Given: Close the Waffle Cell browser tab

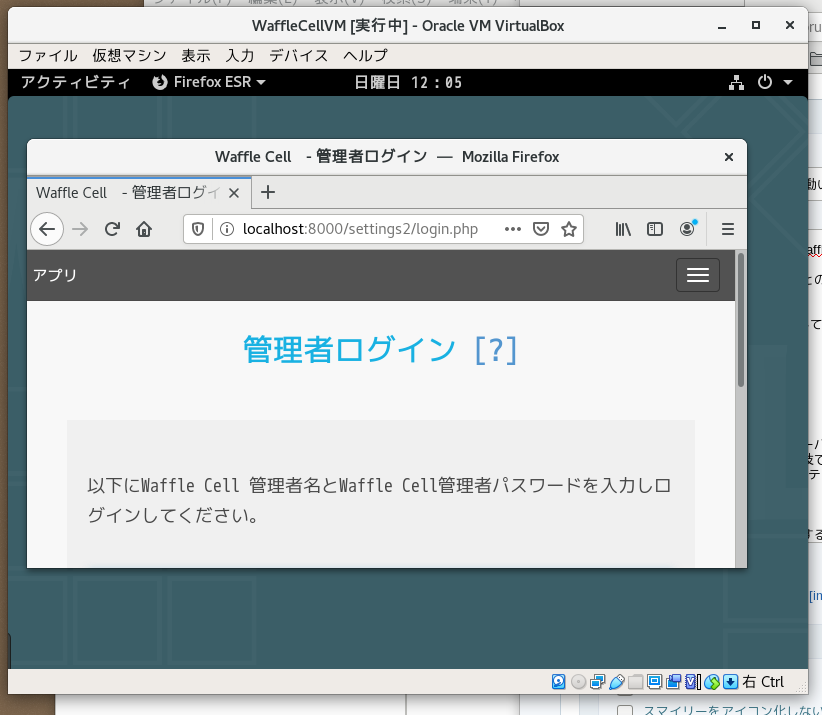Looking at the screenshot, I should [x=234, y=193].
